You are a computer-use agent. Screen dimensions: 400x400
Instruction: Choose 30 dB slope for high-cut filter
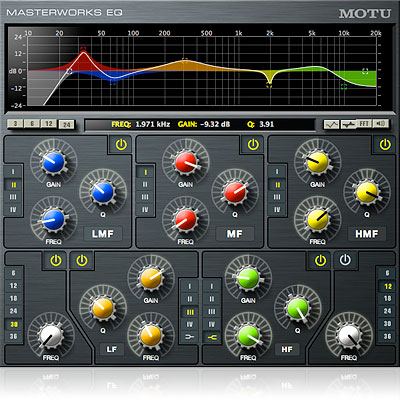pos(387,324)
